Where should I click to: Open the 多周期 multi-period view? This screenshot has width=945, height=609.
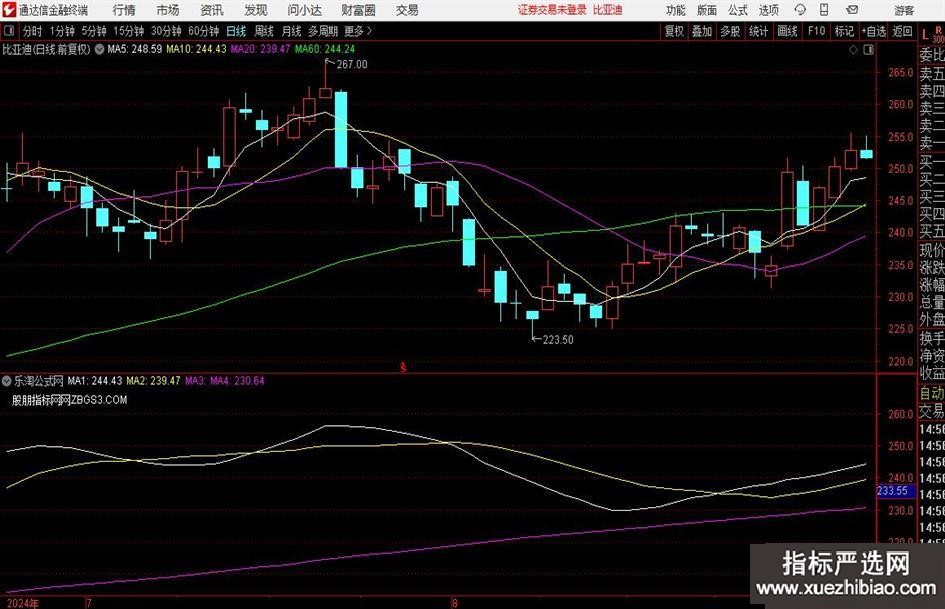click(323, 31)
